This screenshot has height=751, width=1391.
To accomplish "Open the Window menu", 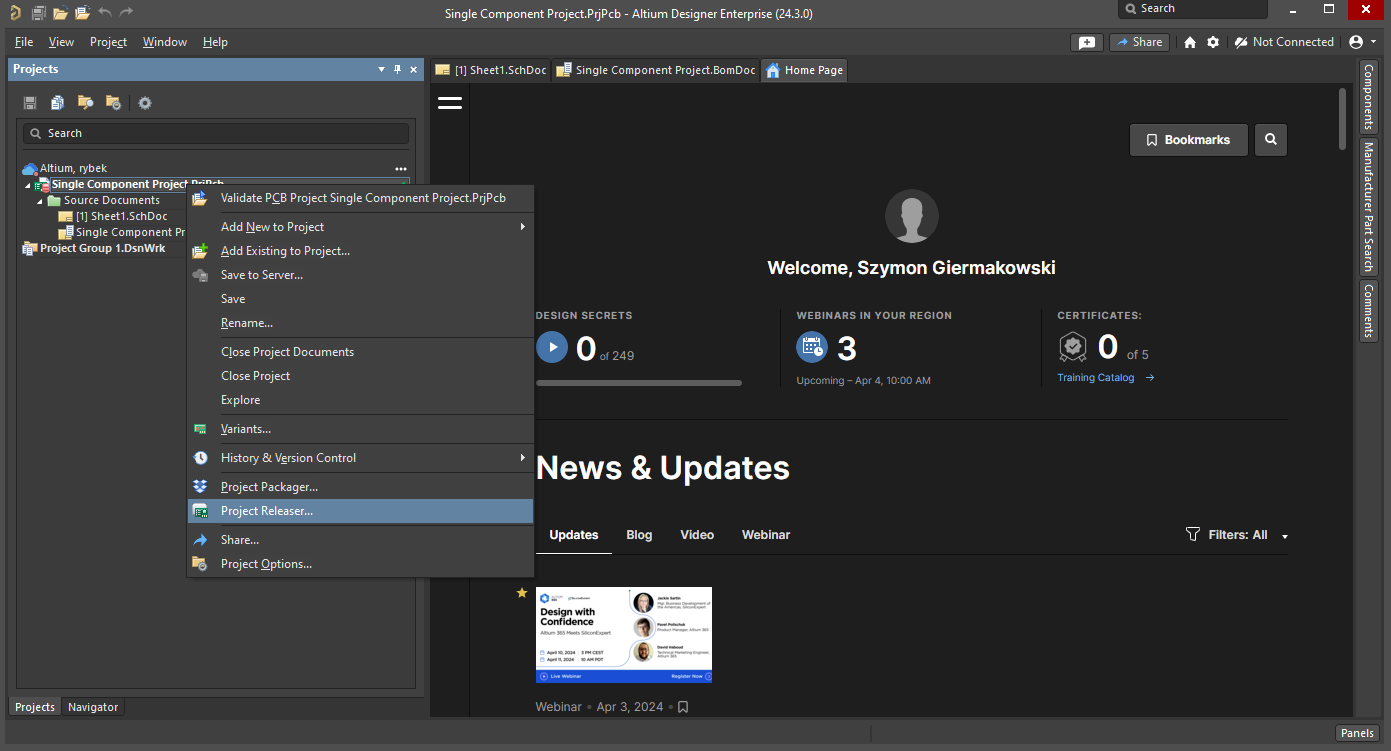I will tap(165, 42).
